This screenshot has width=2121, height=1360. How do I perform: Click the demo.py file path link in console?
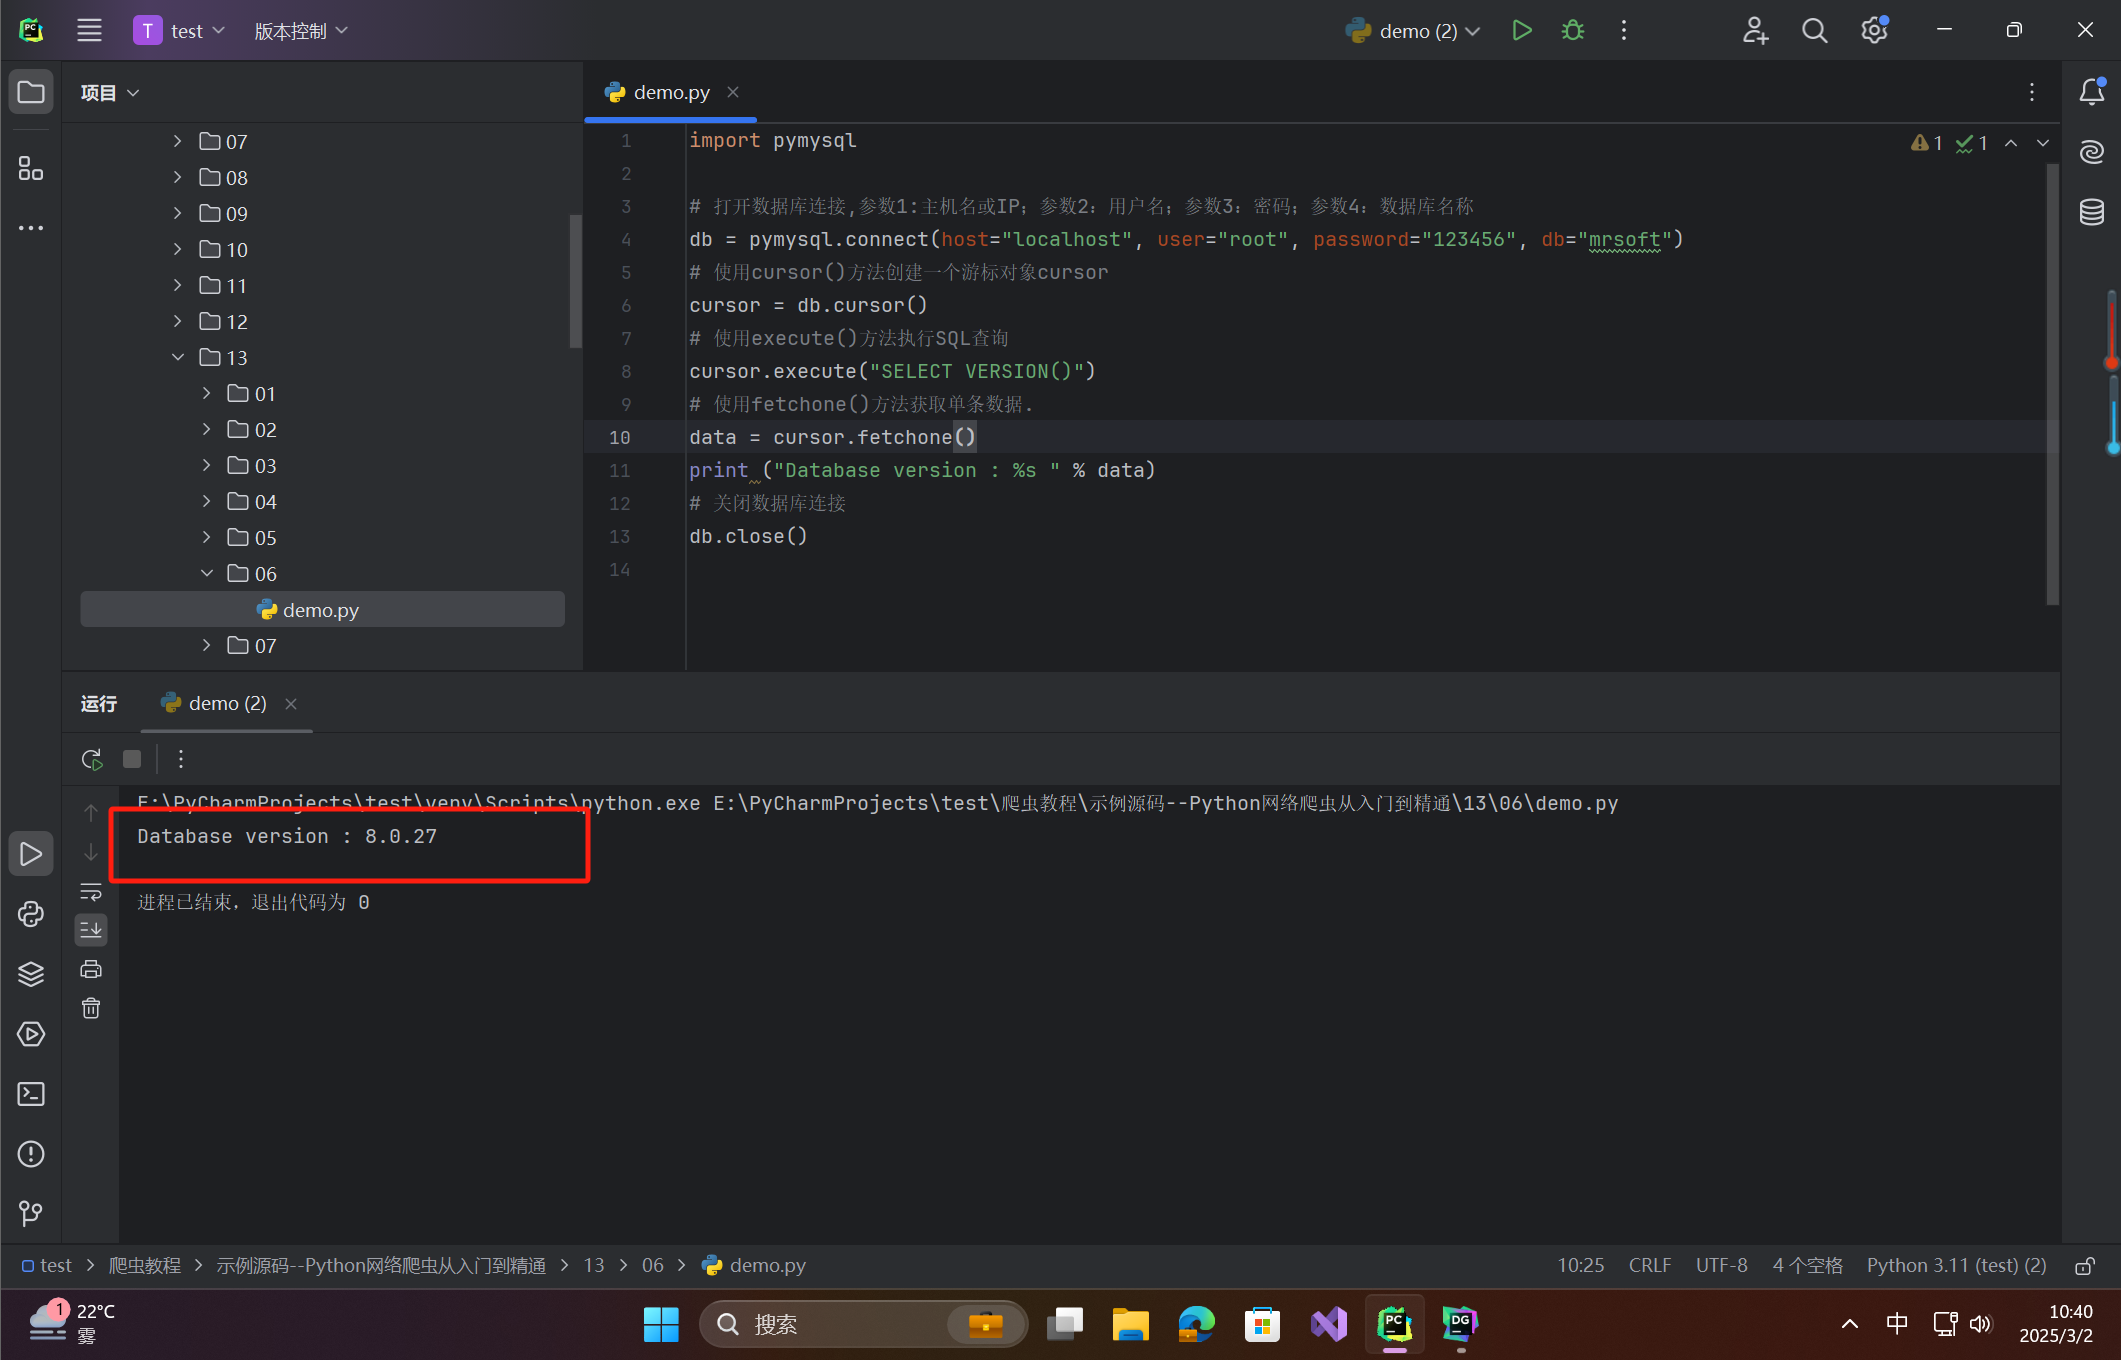[1165, 803]
